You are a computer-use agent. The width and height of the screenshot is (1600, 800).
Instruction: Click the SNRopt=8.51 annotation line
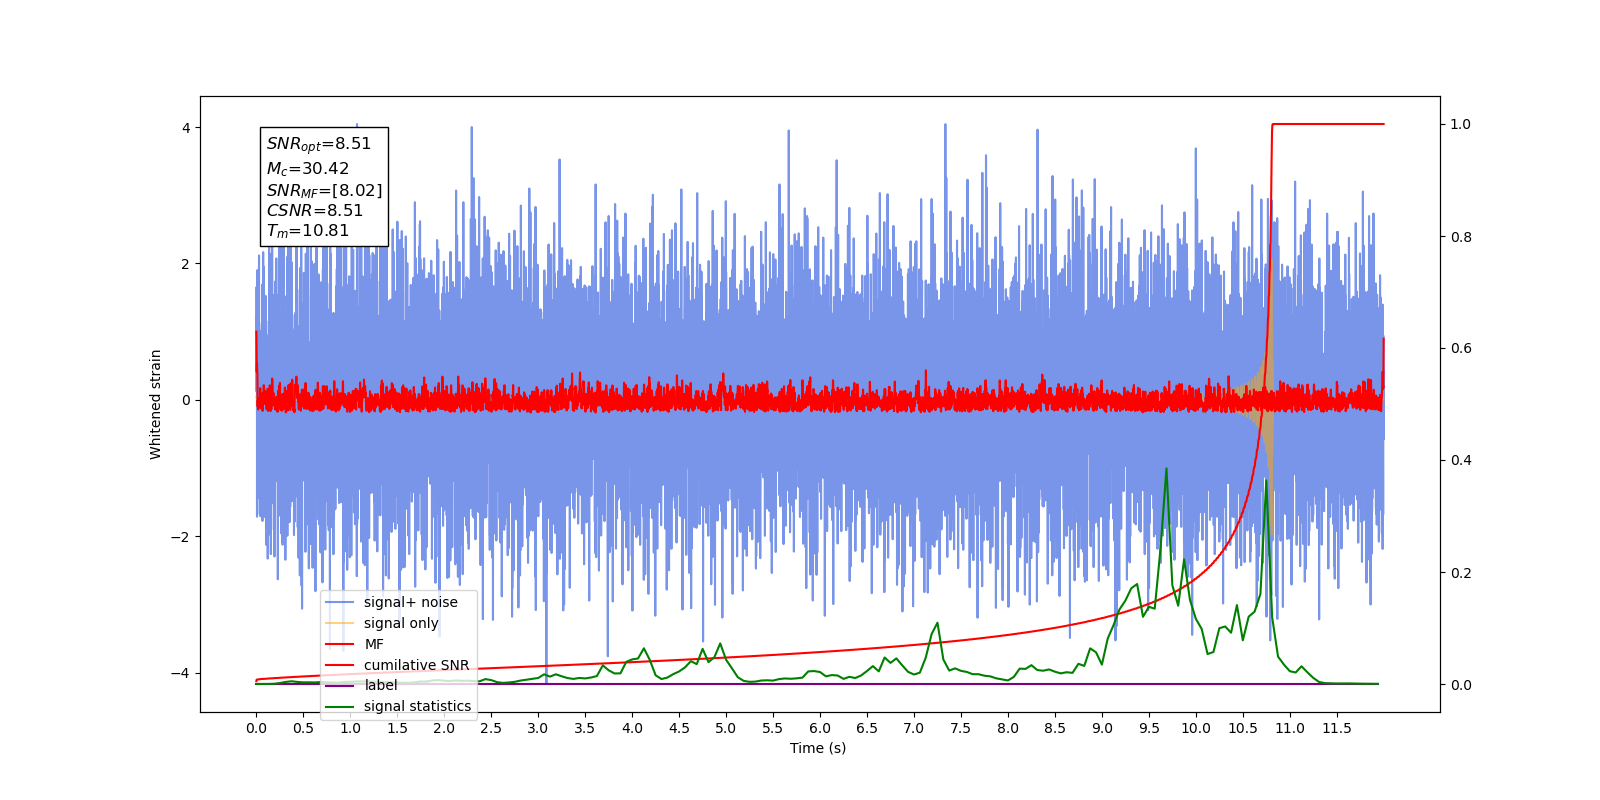319,144
